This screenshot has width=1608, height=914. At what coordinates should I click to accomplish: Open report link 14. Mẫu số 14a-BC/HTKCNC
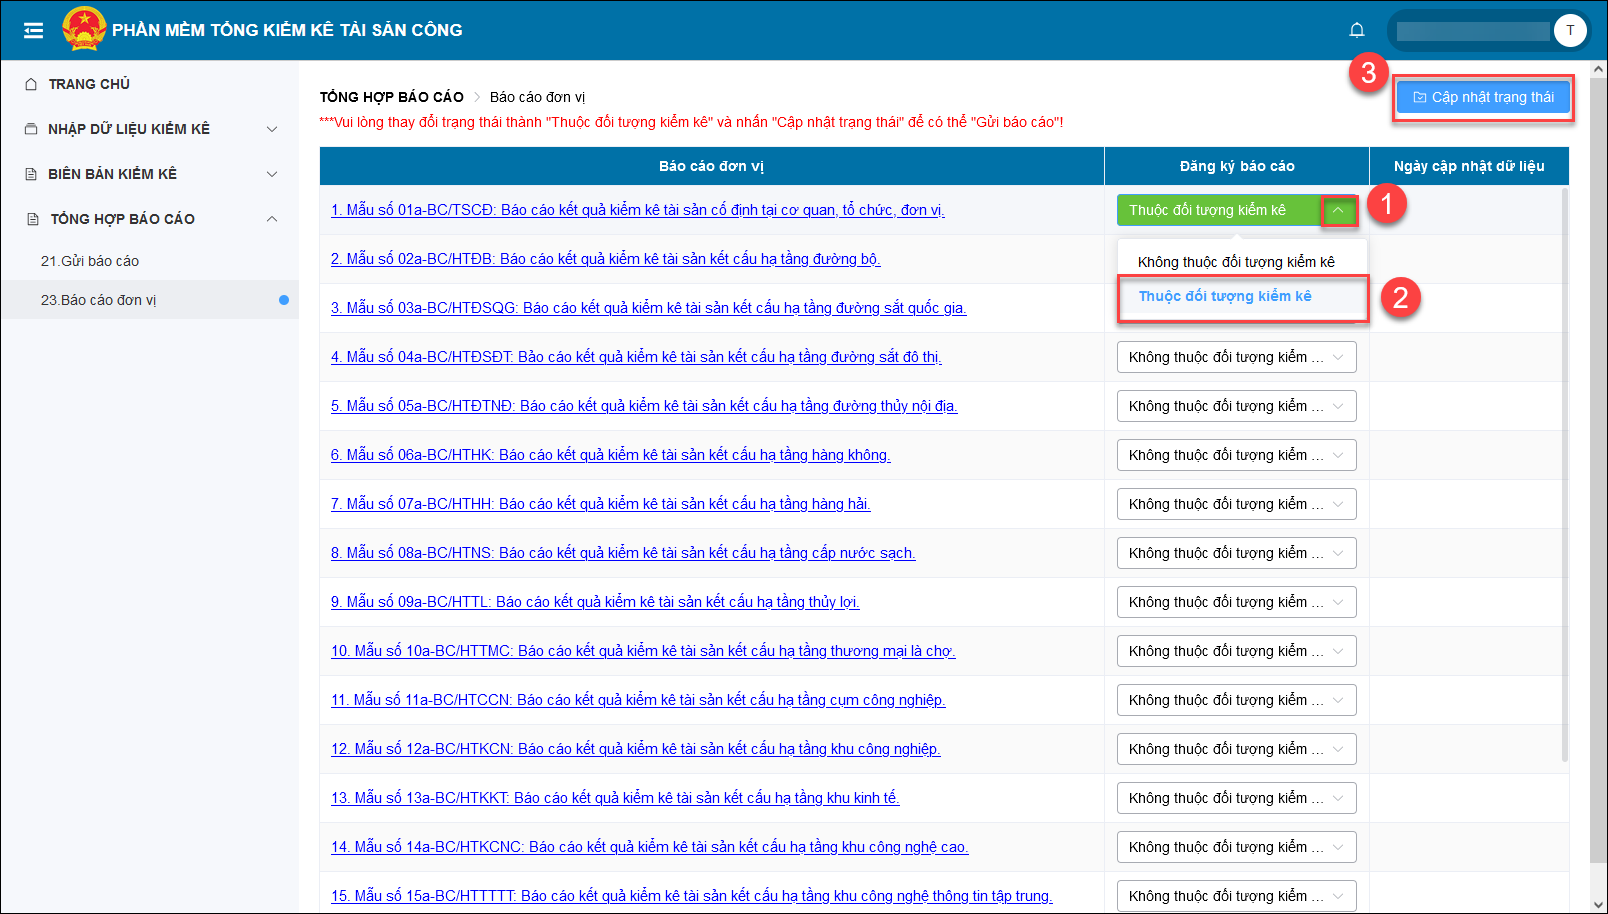[x=650, y=847]
